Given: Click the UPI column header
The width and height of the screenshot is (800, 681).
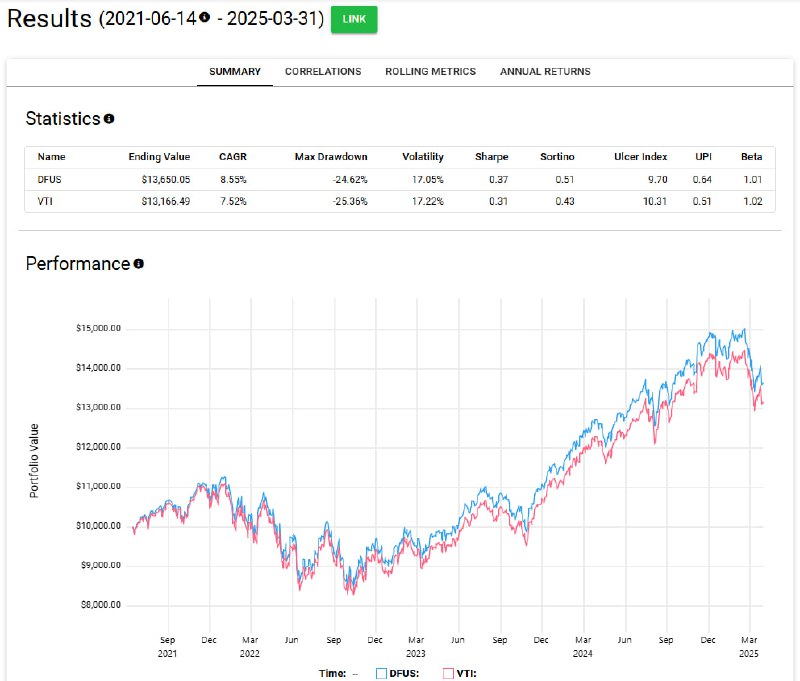Looking at the screenshot, I should 703,157.
